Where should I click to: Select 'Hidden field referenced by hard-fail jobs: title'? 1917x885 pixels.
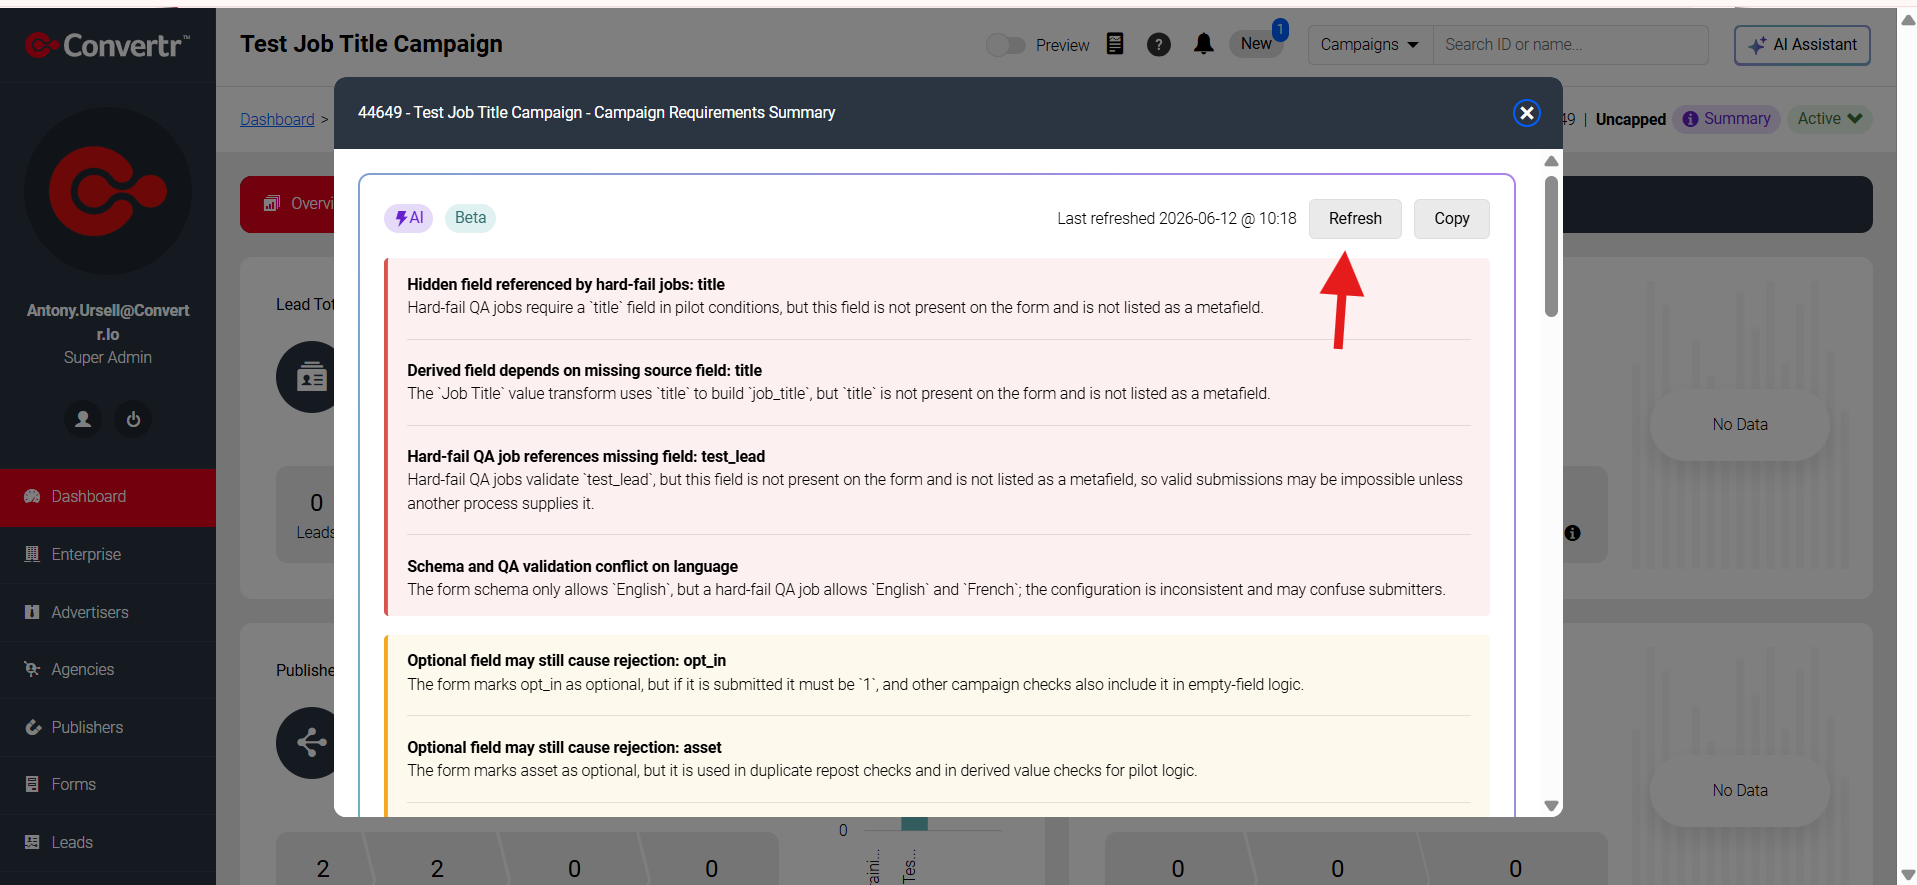566,285
